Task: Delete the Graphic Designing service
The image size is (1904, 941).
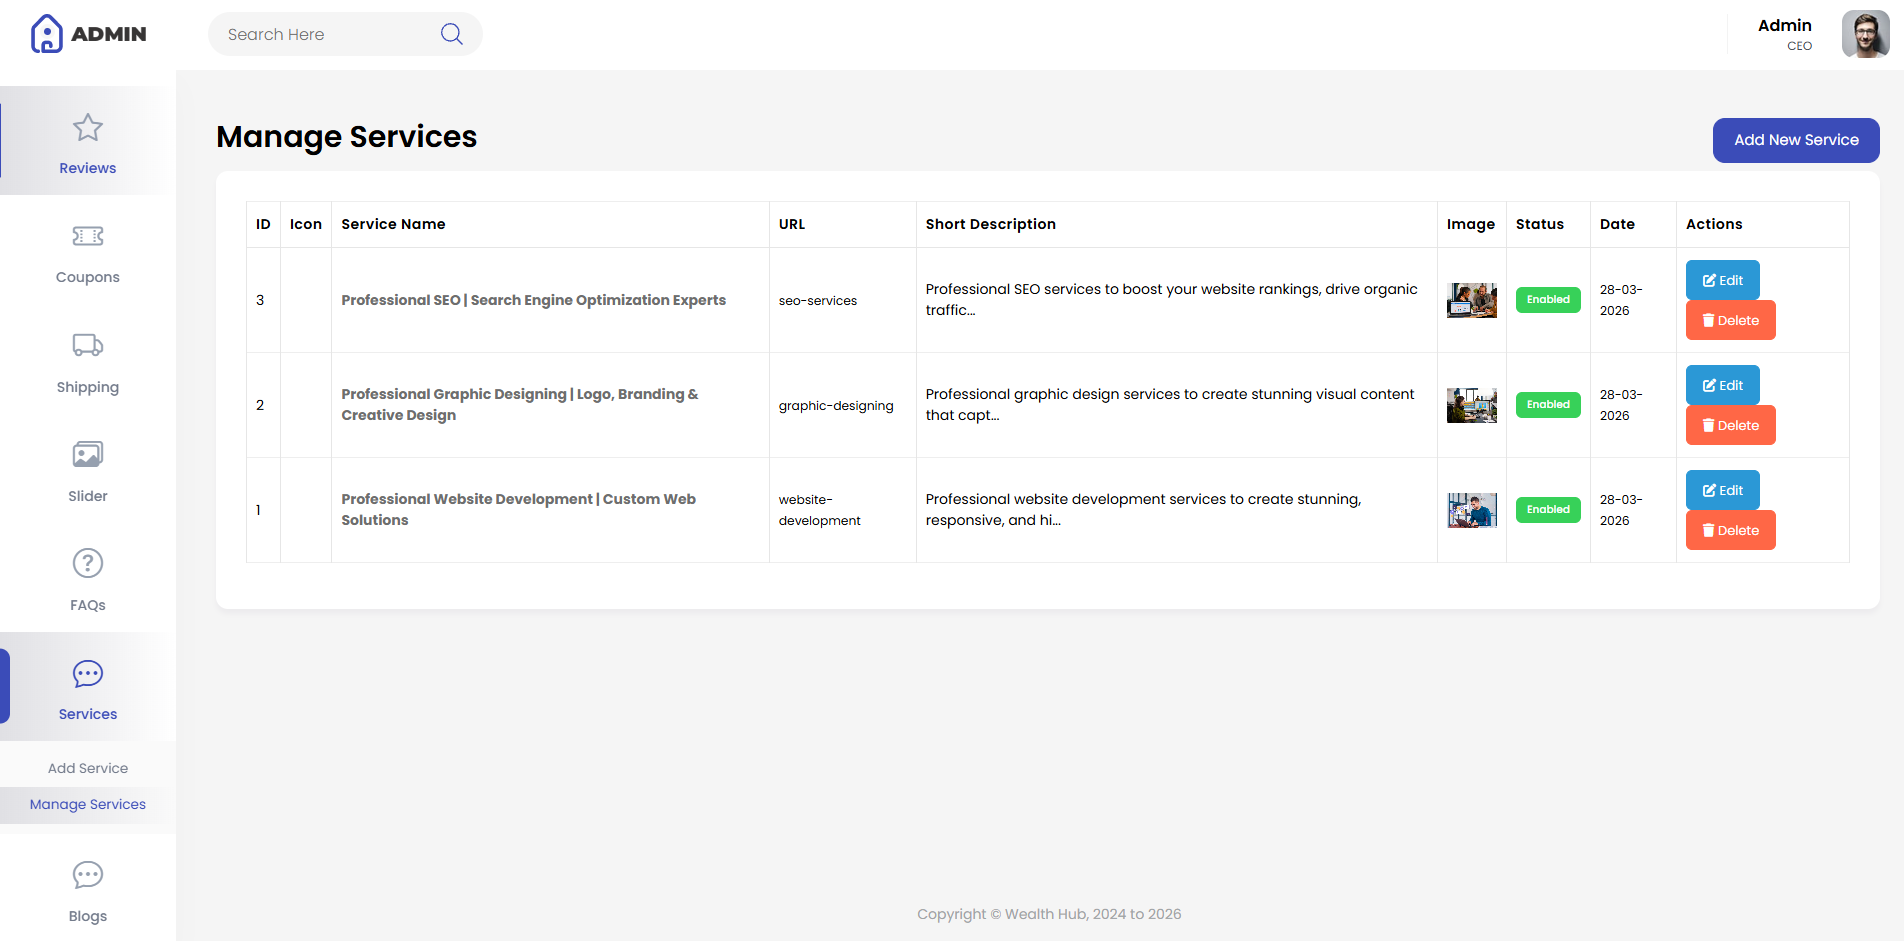Action: click(1731, 425)
